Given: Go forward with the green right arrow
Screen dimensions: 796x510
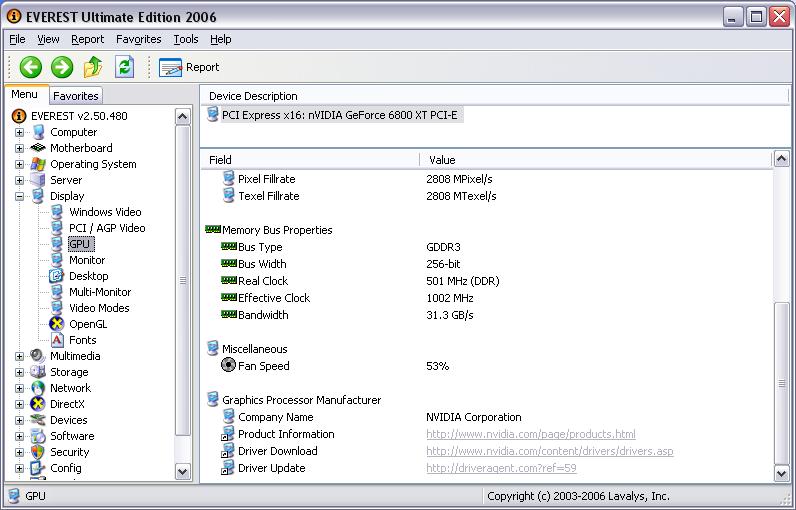Looking at the screenshot, I should pyautogui.click(x=62, y=67).
